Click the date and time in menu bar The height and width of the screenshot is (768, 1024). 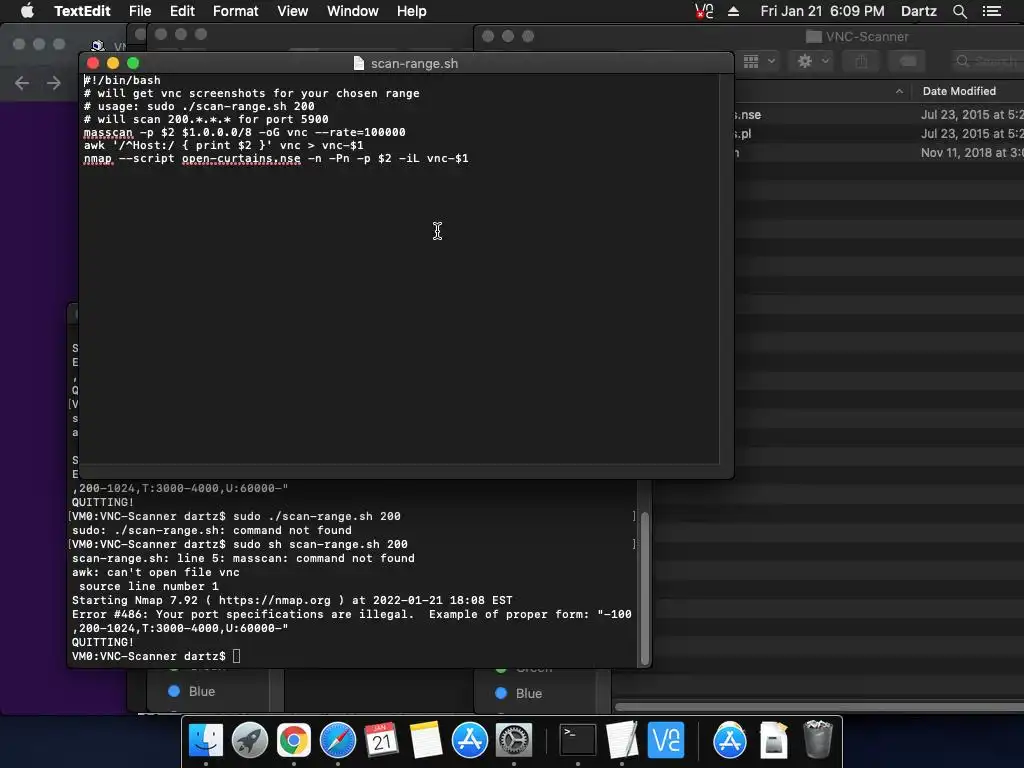pos(822,11)
